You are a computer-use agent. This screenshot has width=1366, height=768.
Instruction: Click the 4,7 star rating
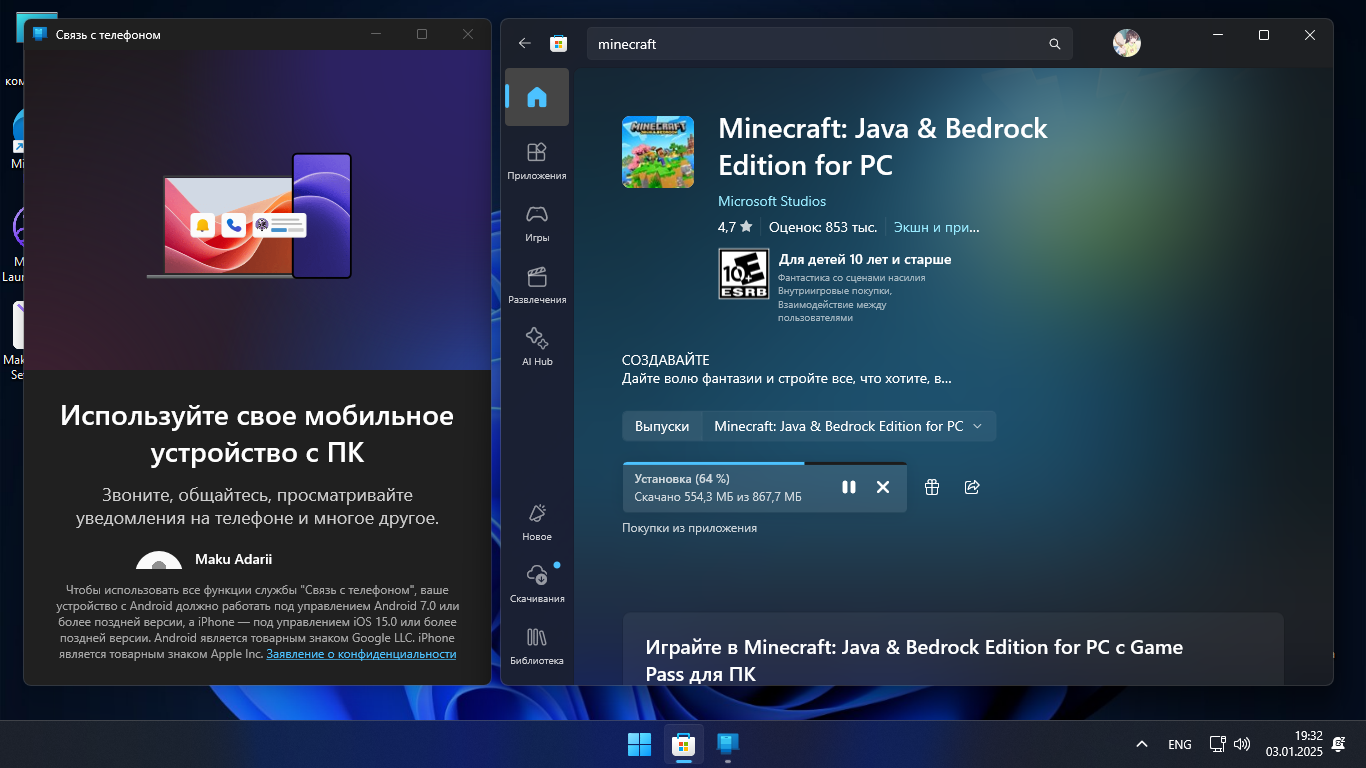(735, 227)
